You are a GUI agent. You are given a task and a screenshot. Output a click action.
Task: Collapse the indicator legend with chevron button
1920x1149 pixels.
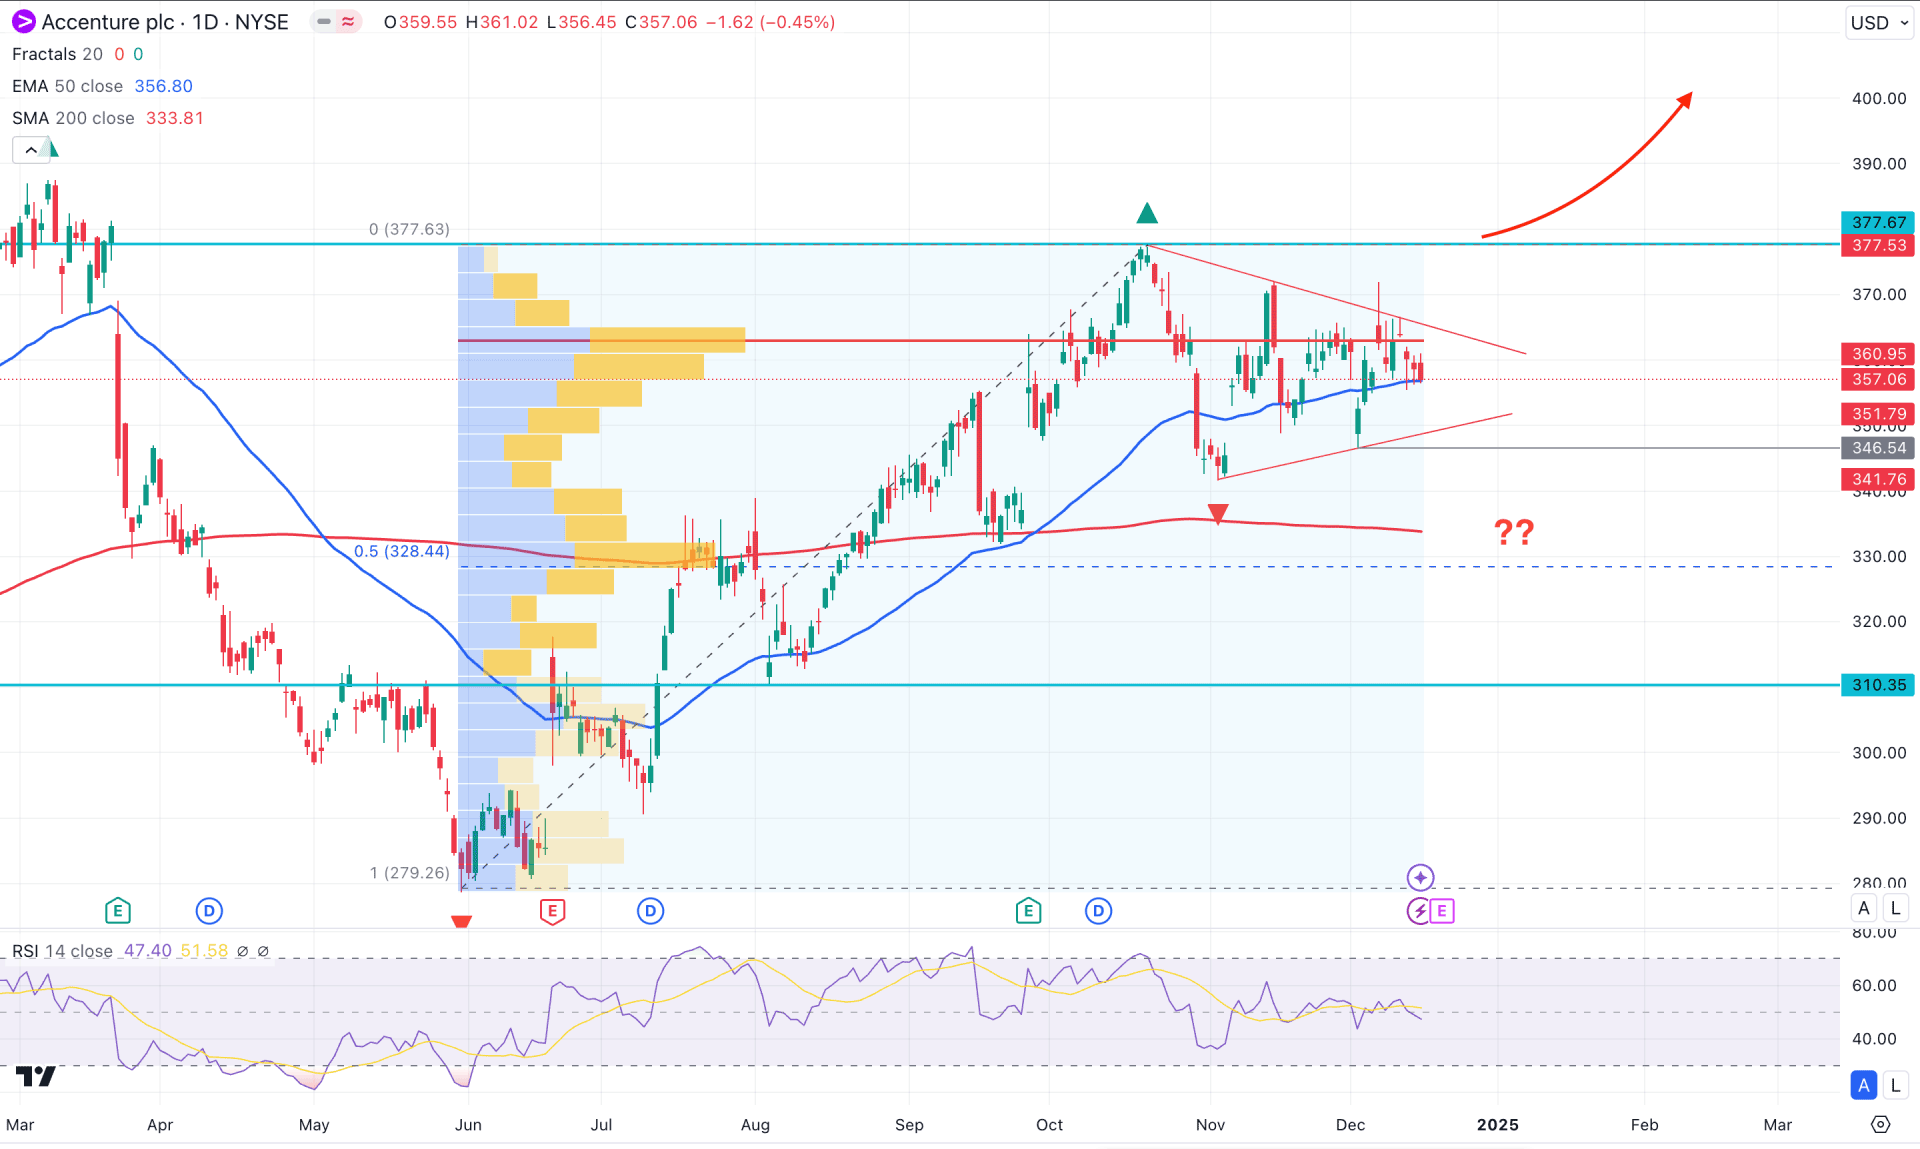point(31,150)
